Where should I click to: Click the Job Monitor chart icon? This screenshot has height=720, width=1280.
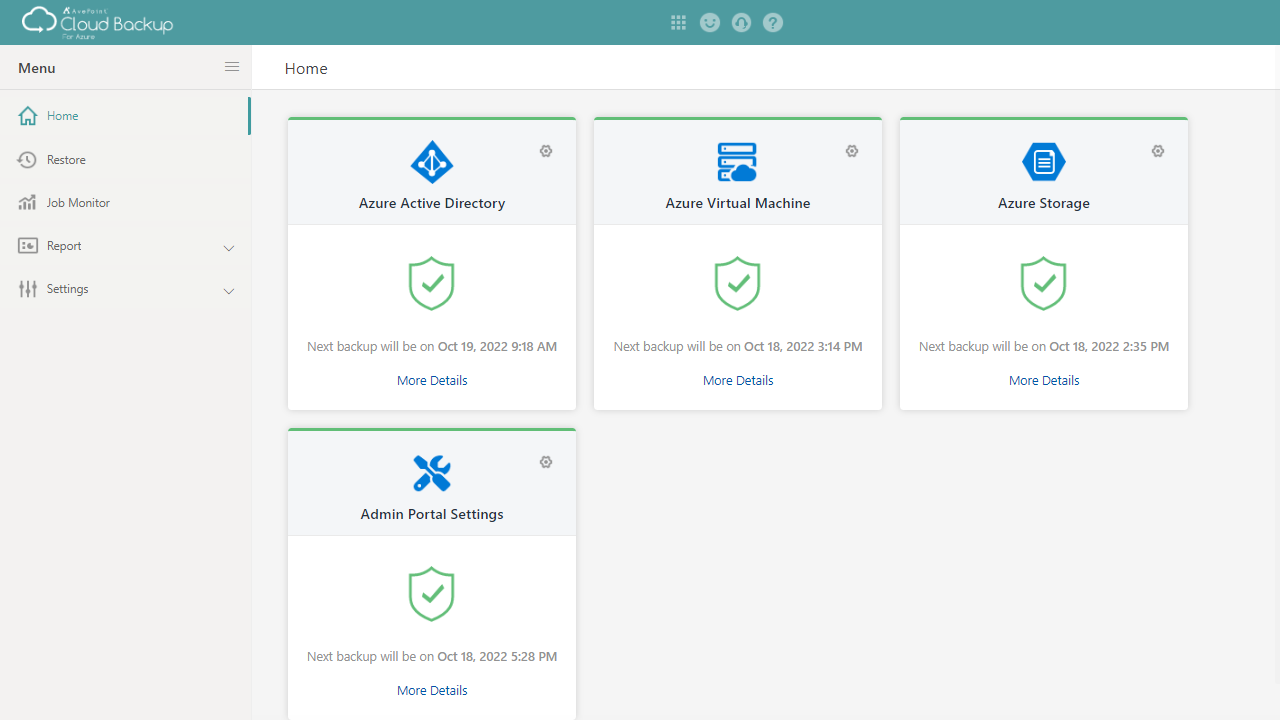28,202
